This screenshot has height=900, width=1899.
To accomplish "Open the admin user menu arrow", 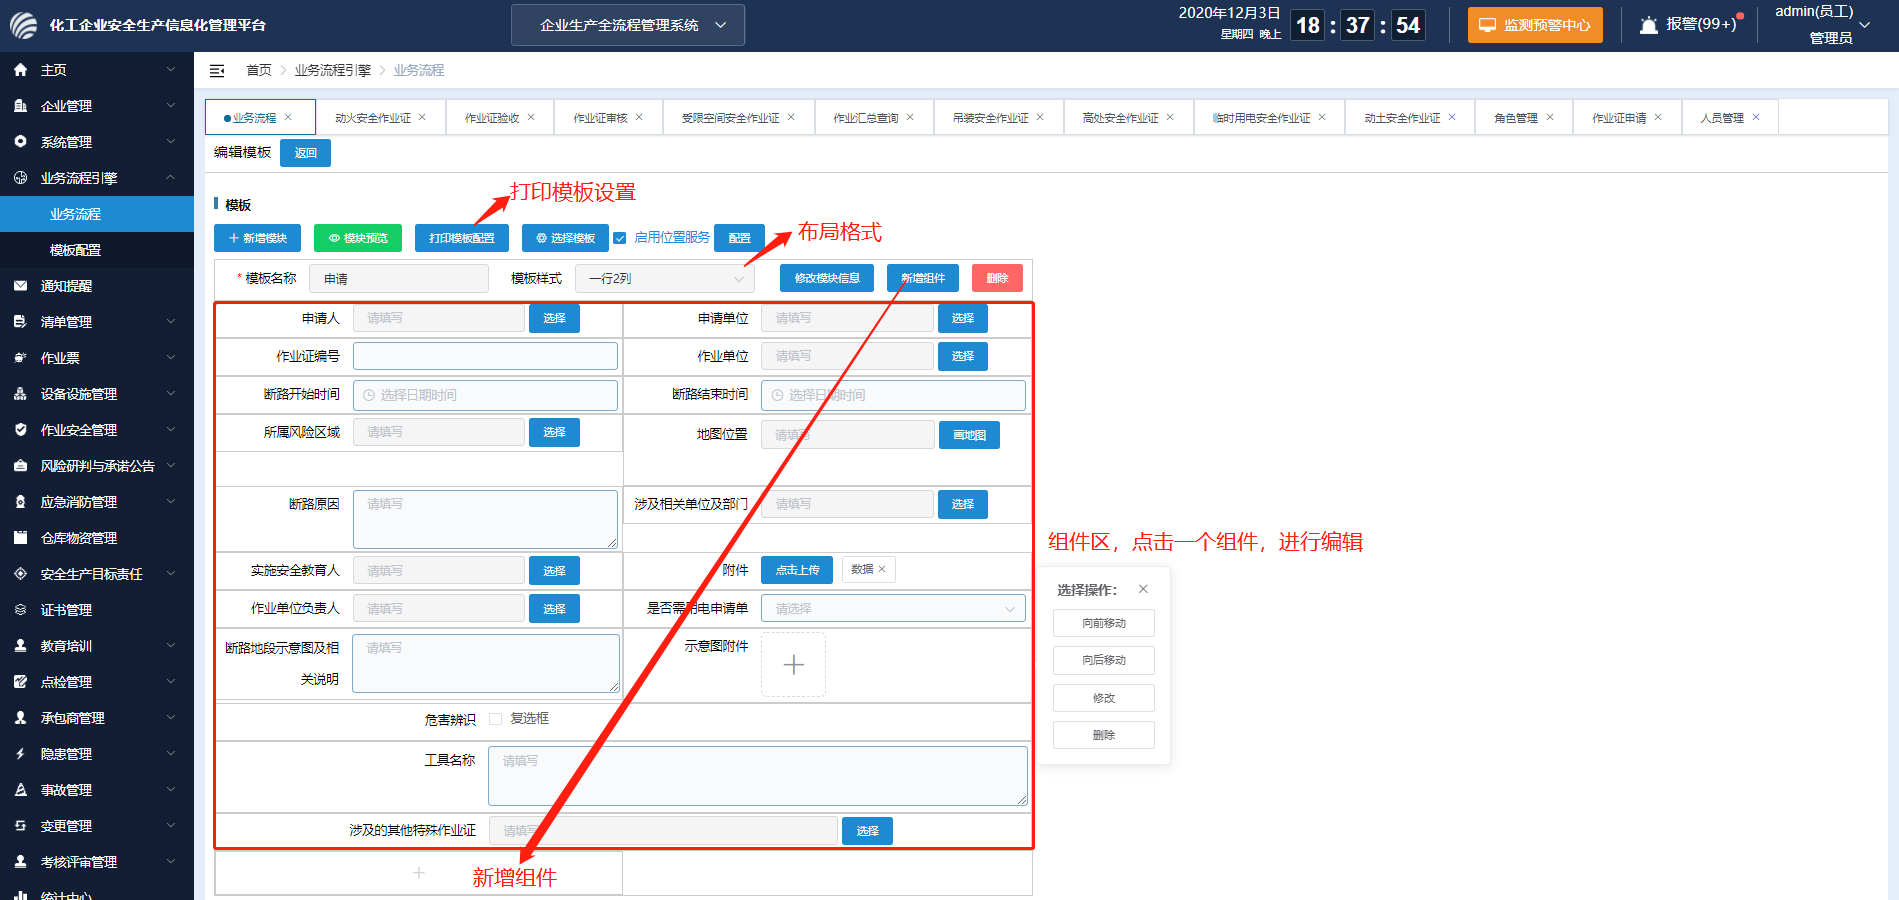I will coord(1864,25).
